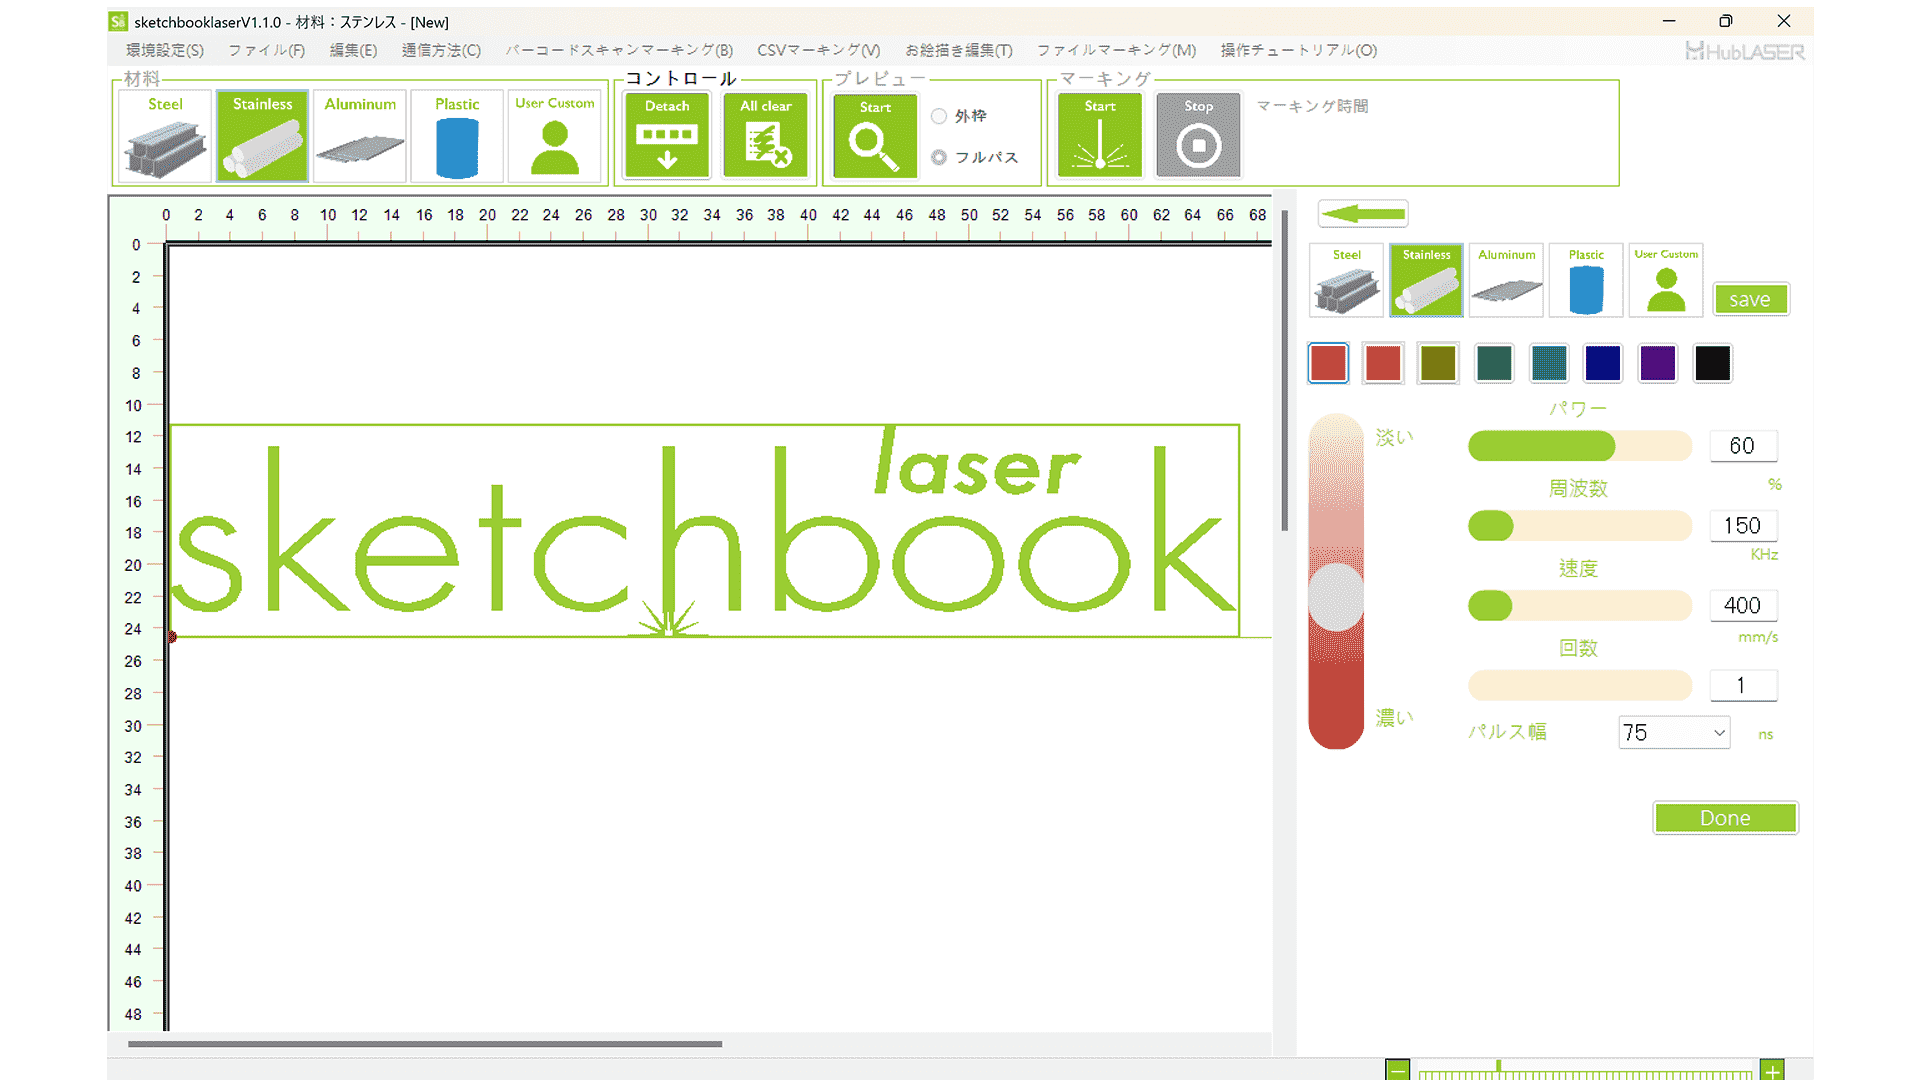This screenshot has width=1920, height=1080.
Task: Click the 速度 speed slider
Action: click(x=1580, y=606)
